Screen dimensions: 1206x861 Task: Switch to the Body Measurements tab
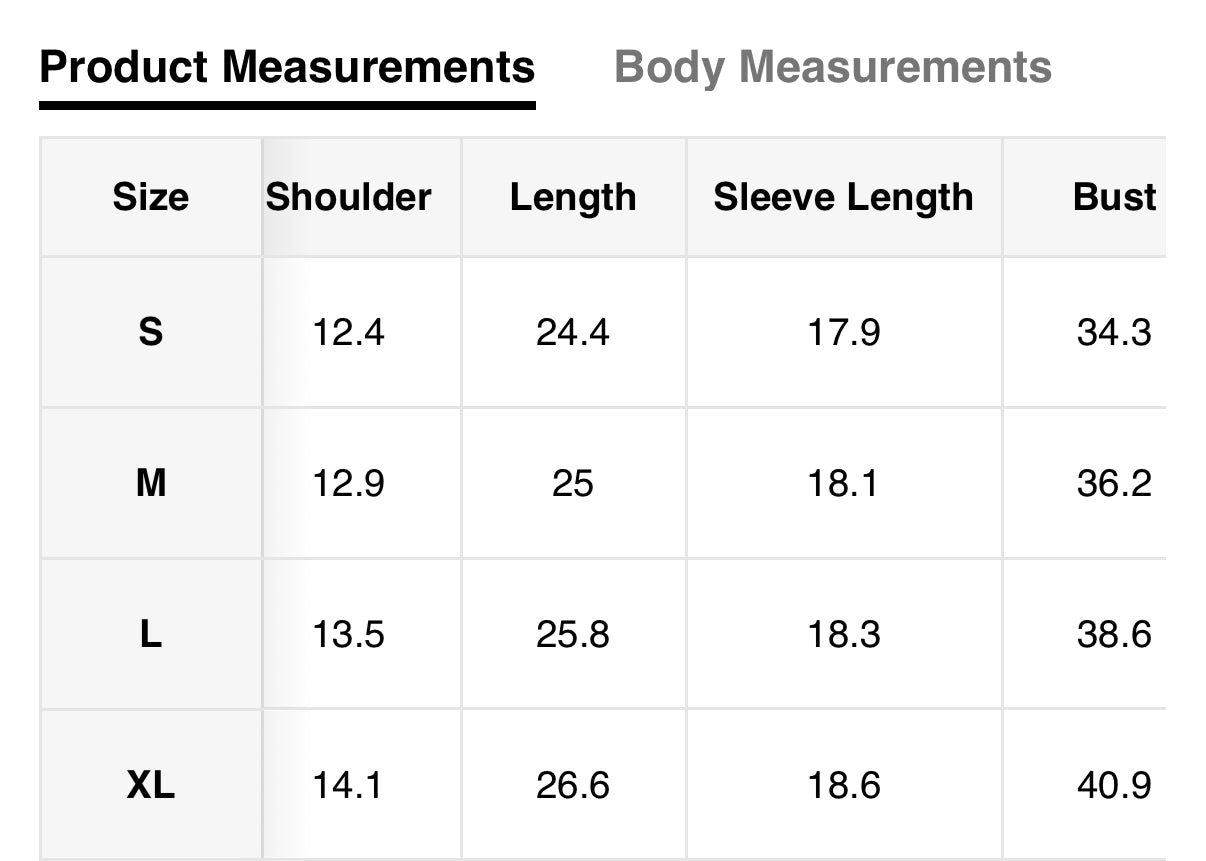click(x=832, y=68)
